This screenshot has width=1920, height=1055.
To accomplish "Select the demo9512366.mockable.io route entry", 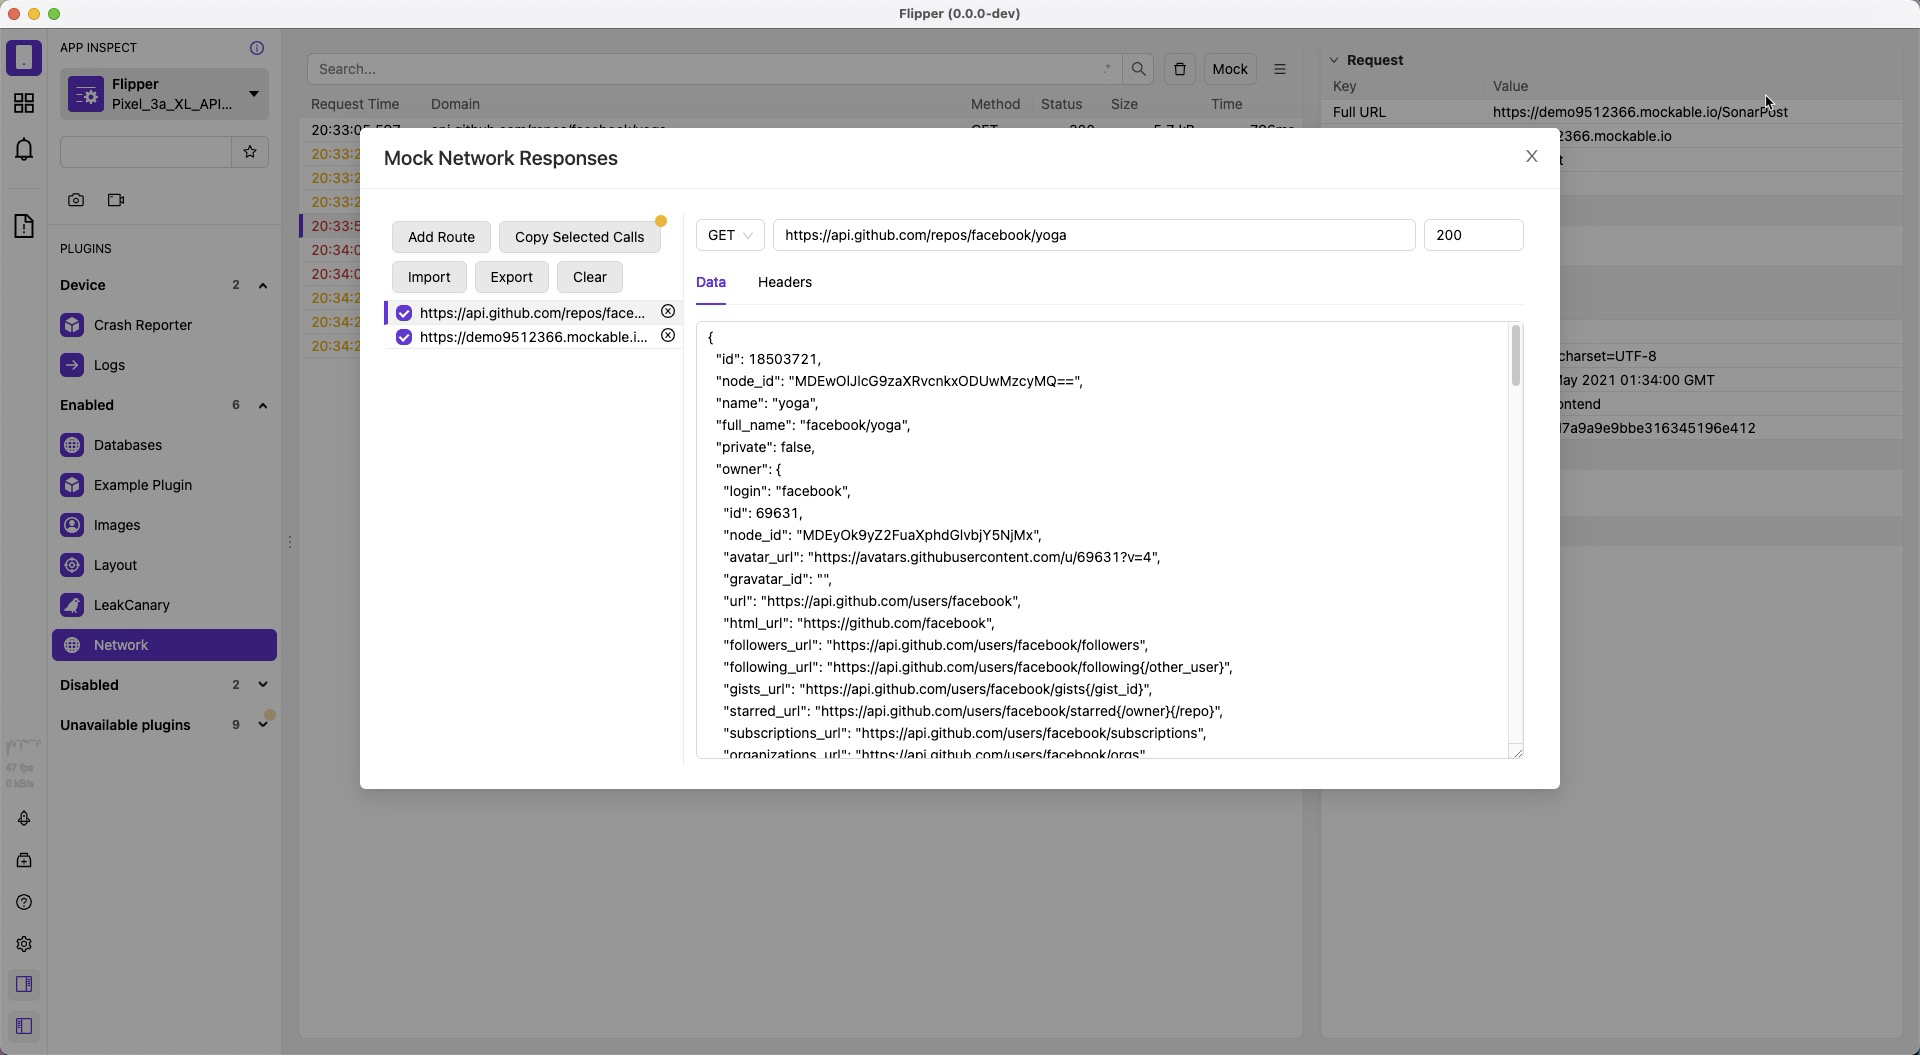I will click(x=533, y=337).
